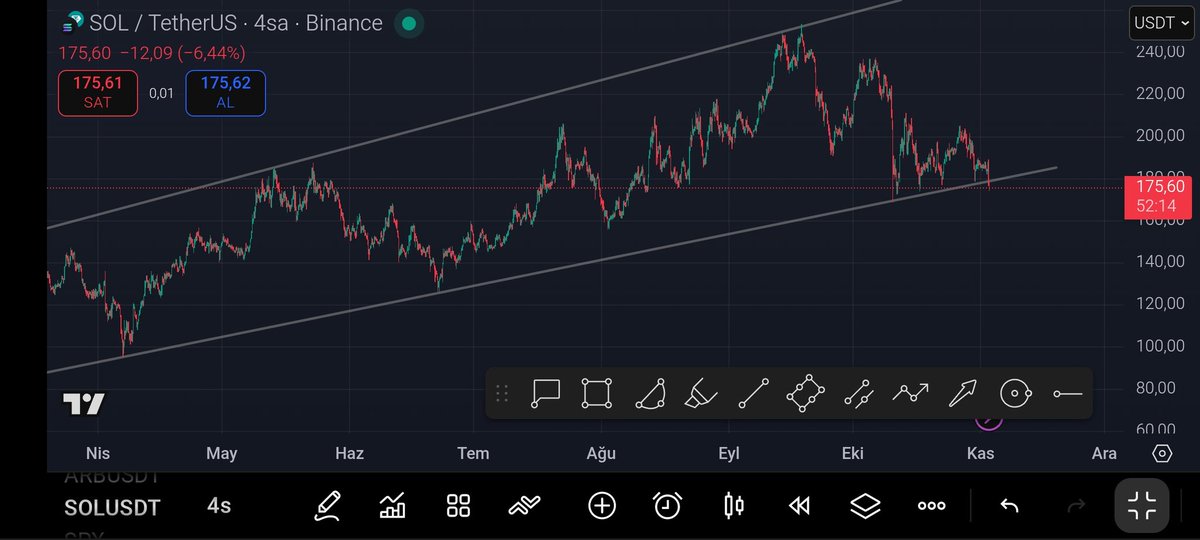The image size is (1200, 540).
Task: Click SOL / TetherUS chart title
Action: coord(236,22)
